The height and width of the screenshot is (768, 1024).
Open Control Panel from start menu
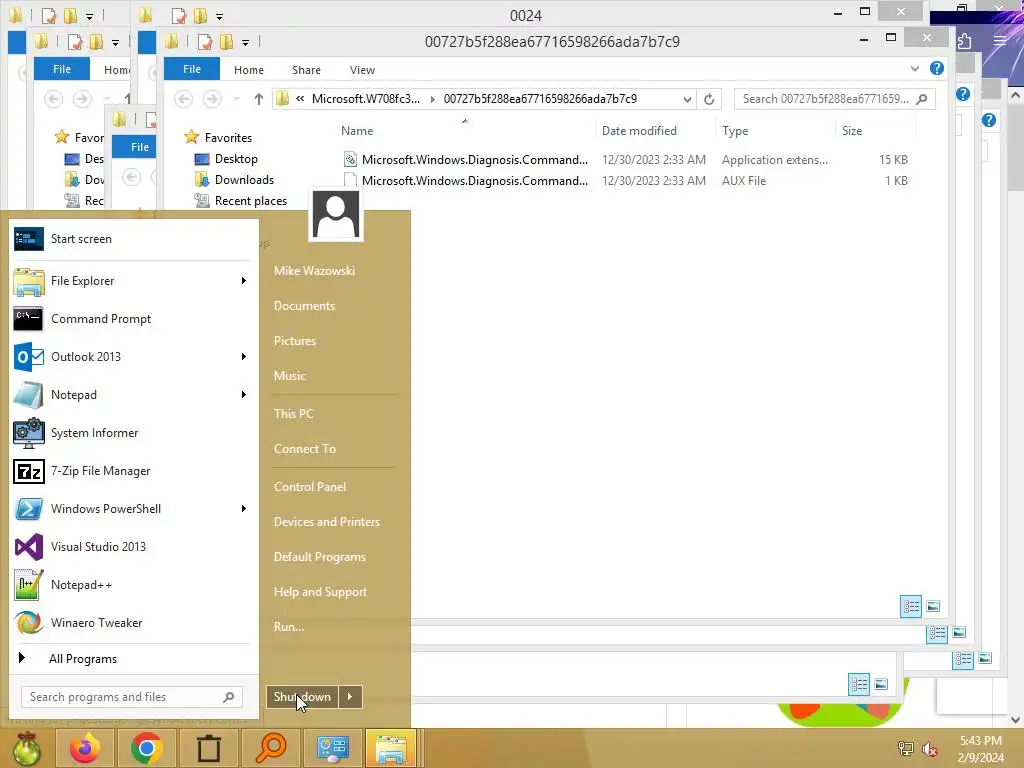point(310,487)
